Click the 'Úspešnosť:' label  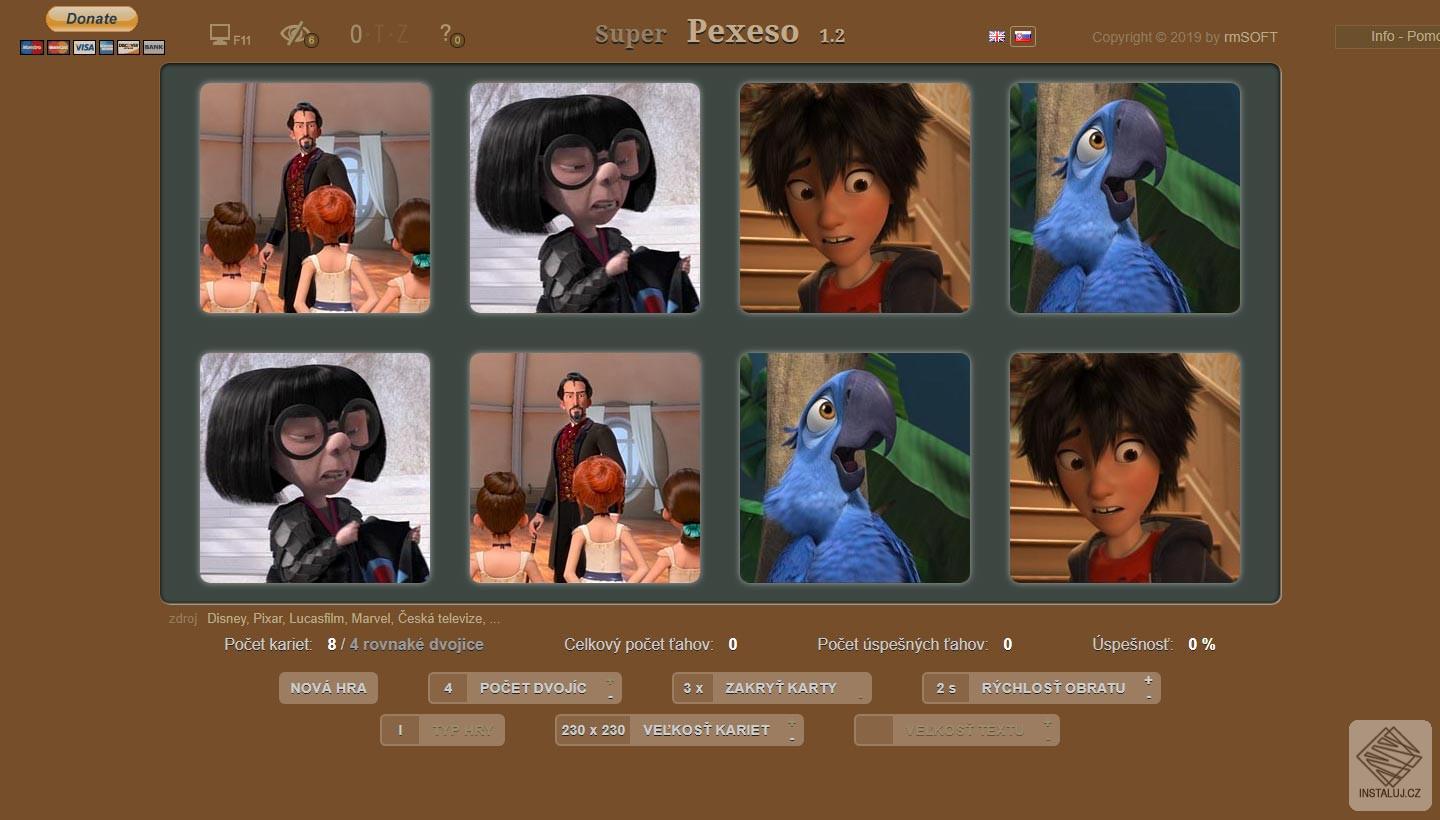click(1134, 645)
